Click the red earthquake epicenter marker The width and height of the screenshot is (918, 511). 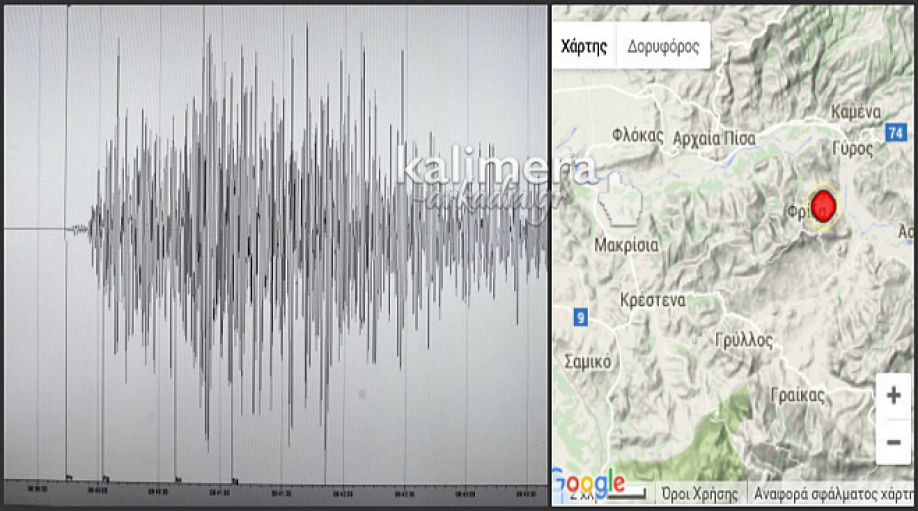(823, 207)
